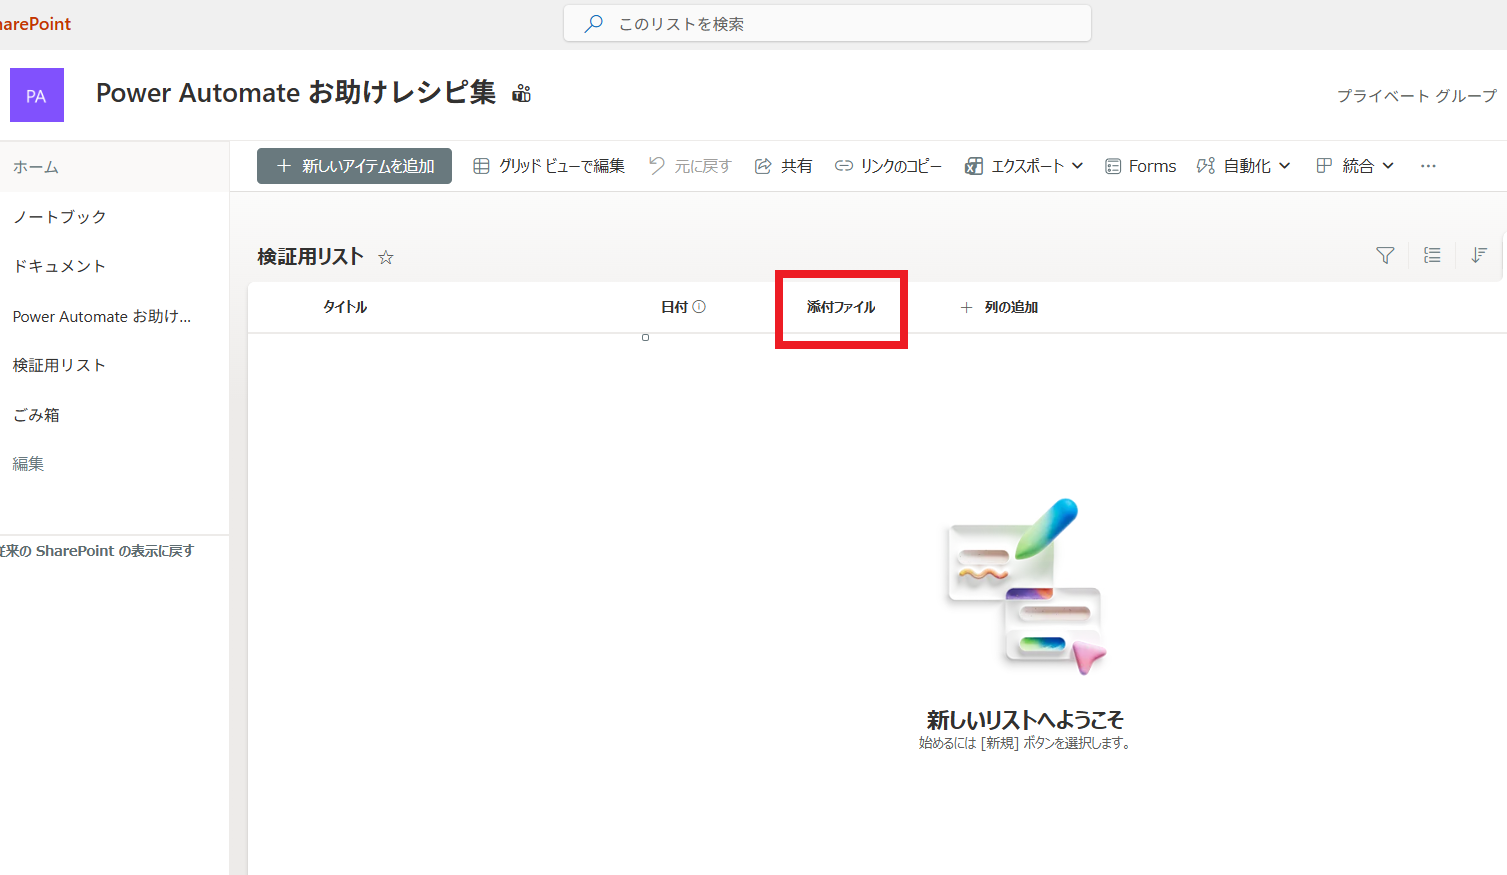This screenshot has height=875, width=1507.
Task: Expand the エクスポート dropdown
Action: click(x=1022, y=166)
